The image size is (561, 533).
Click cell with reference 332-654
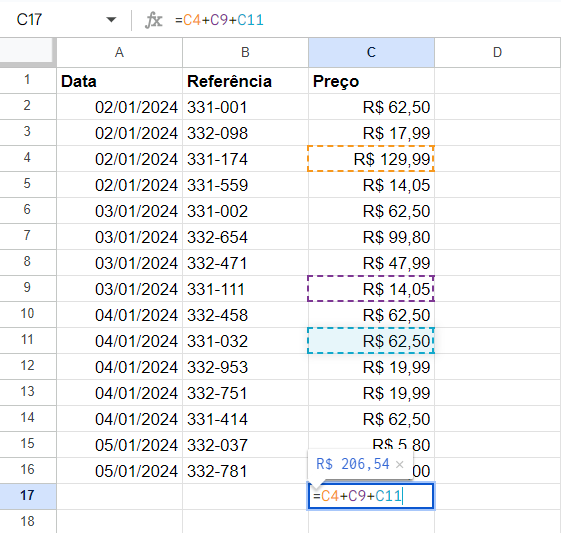[245, 237]
